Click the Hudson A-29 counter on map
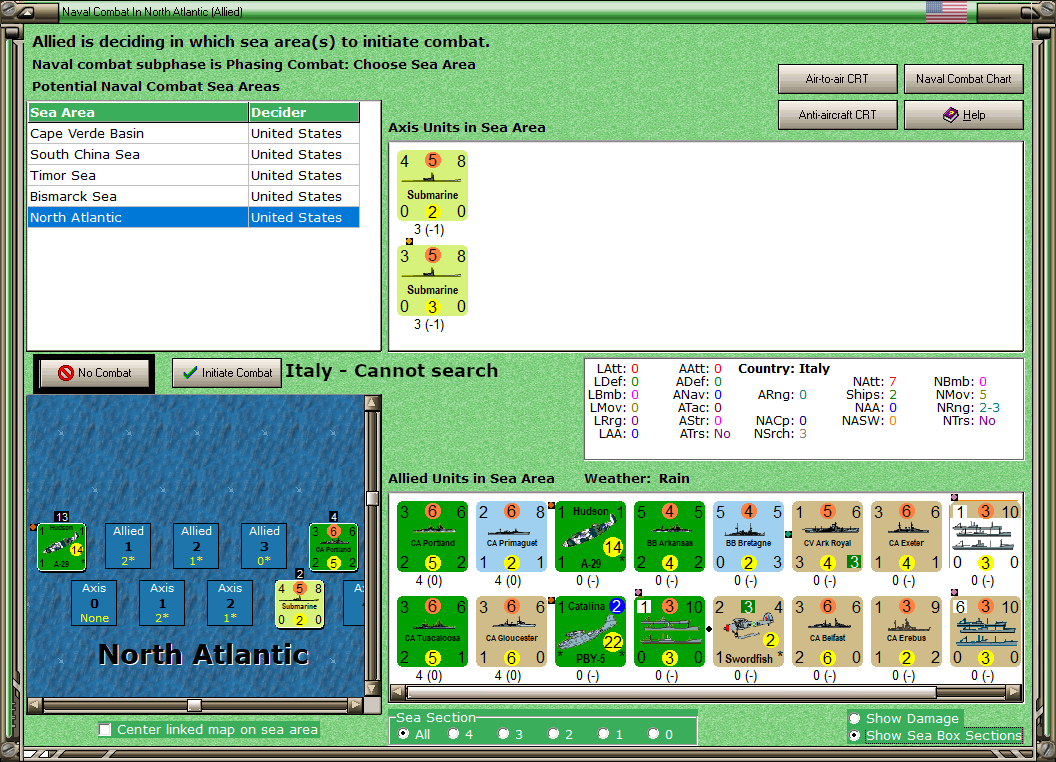The width and height of the screenshot is (1056, 762). click(x=61, y=547)
